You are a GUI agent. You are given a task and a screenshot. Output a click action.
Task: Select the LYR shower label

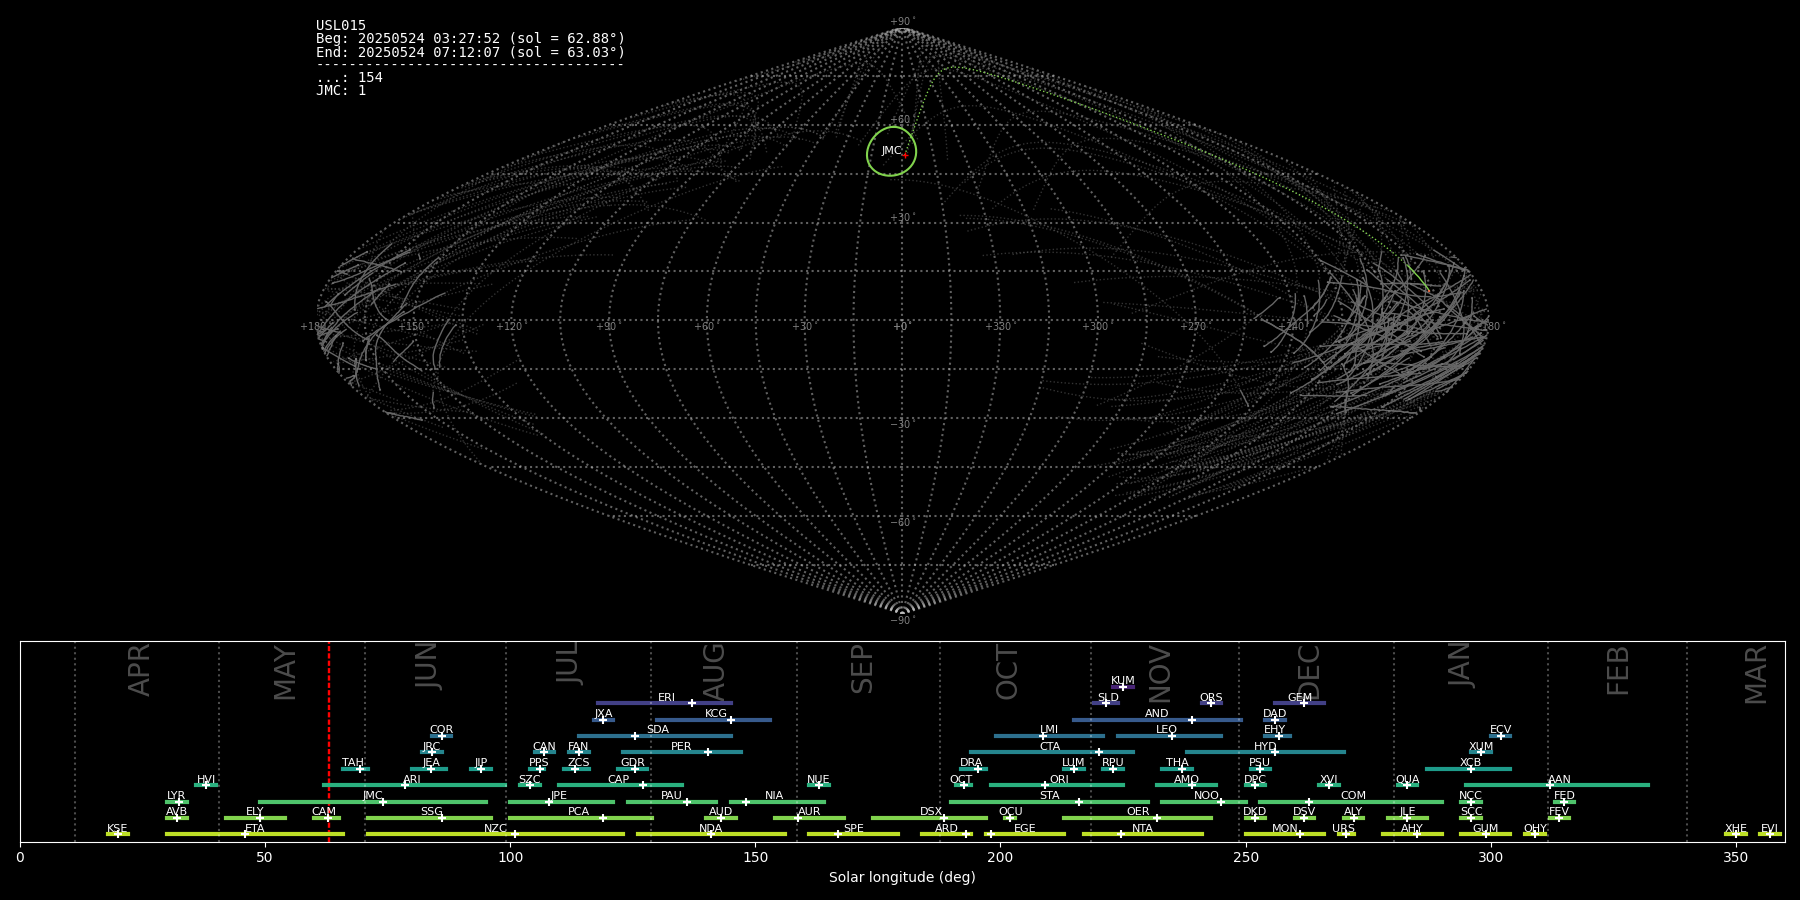(x=176, y=796)
